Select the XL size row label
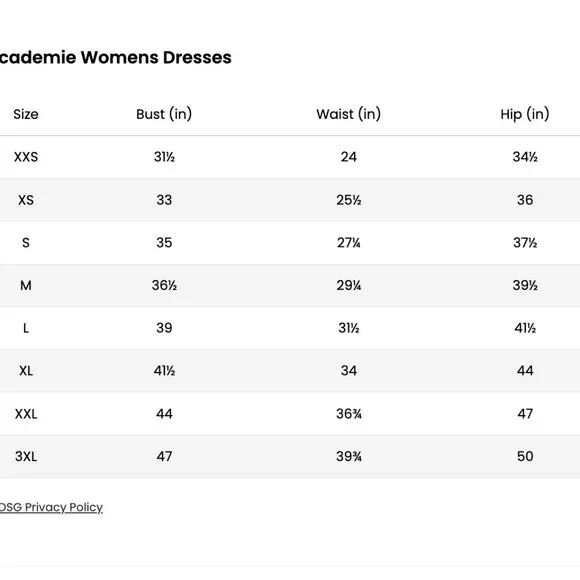The image size is (580, 580). click(26, 371)
